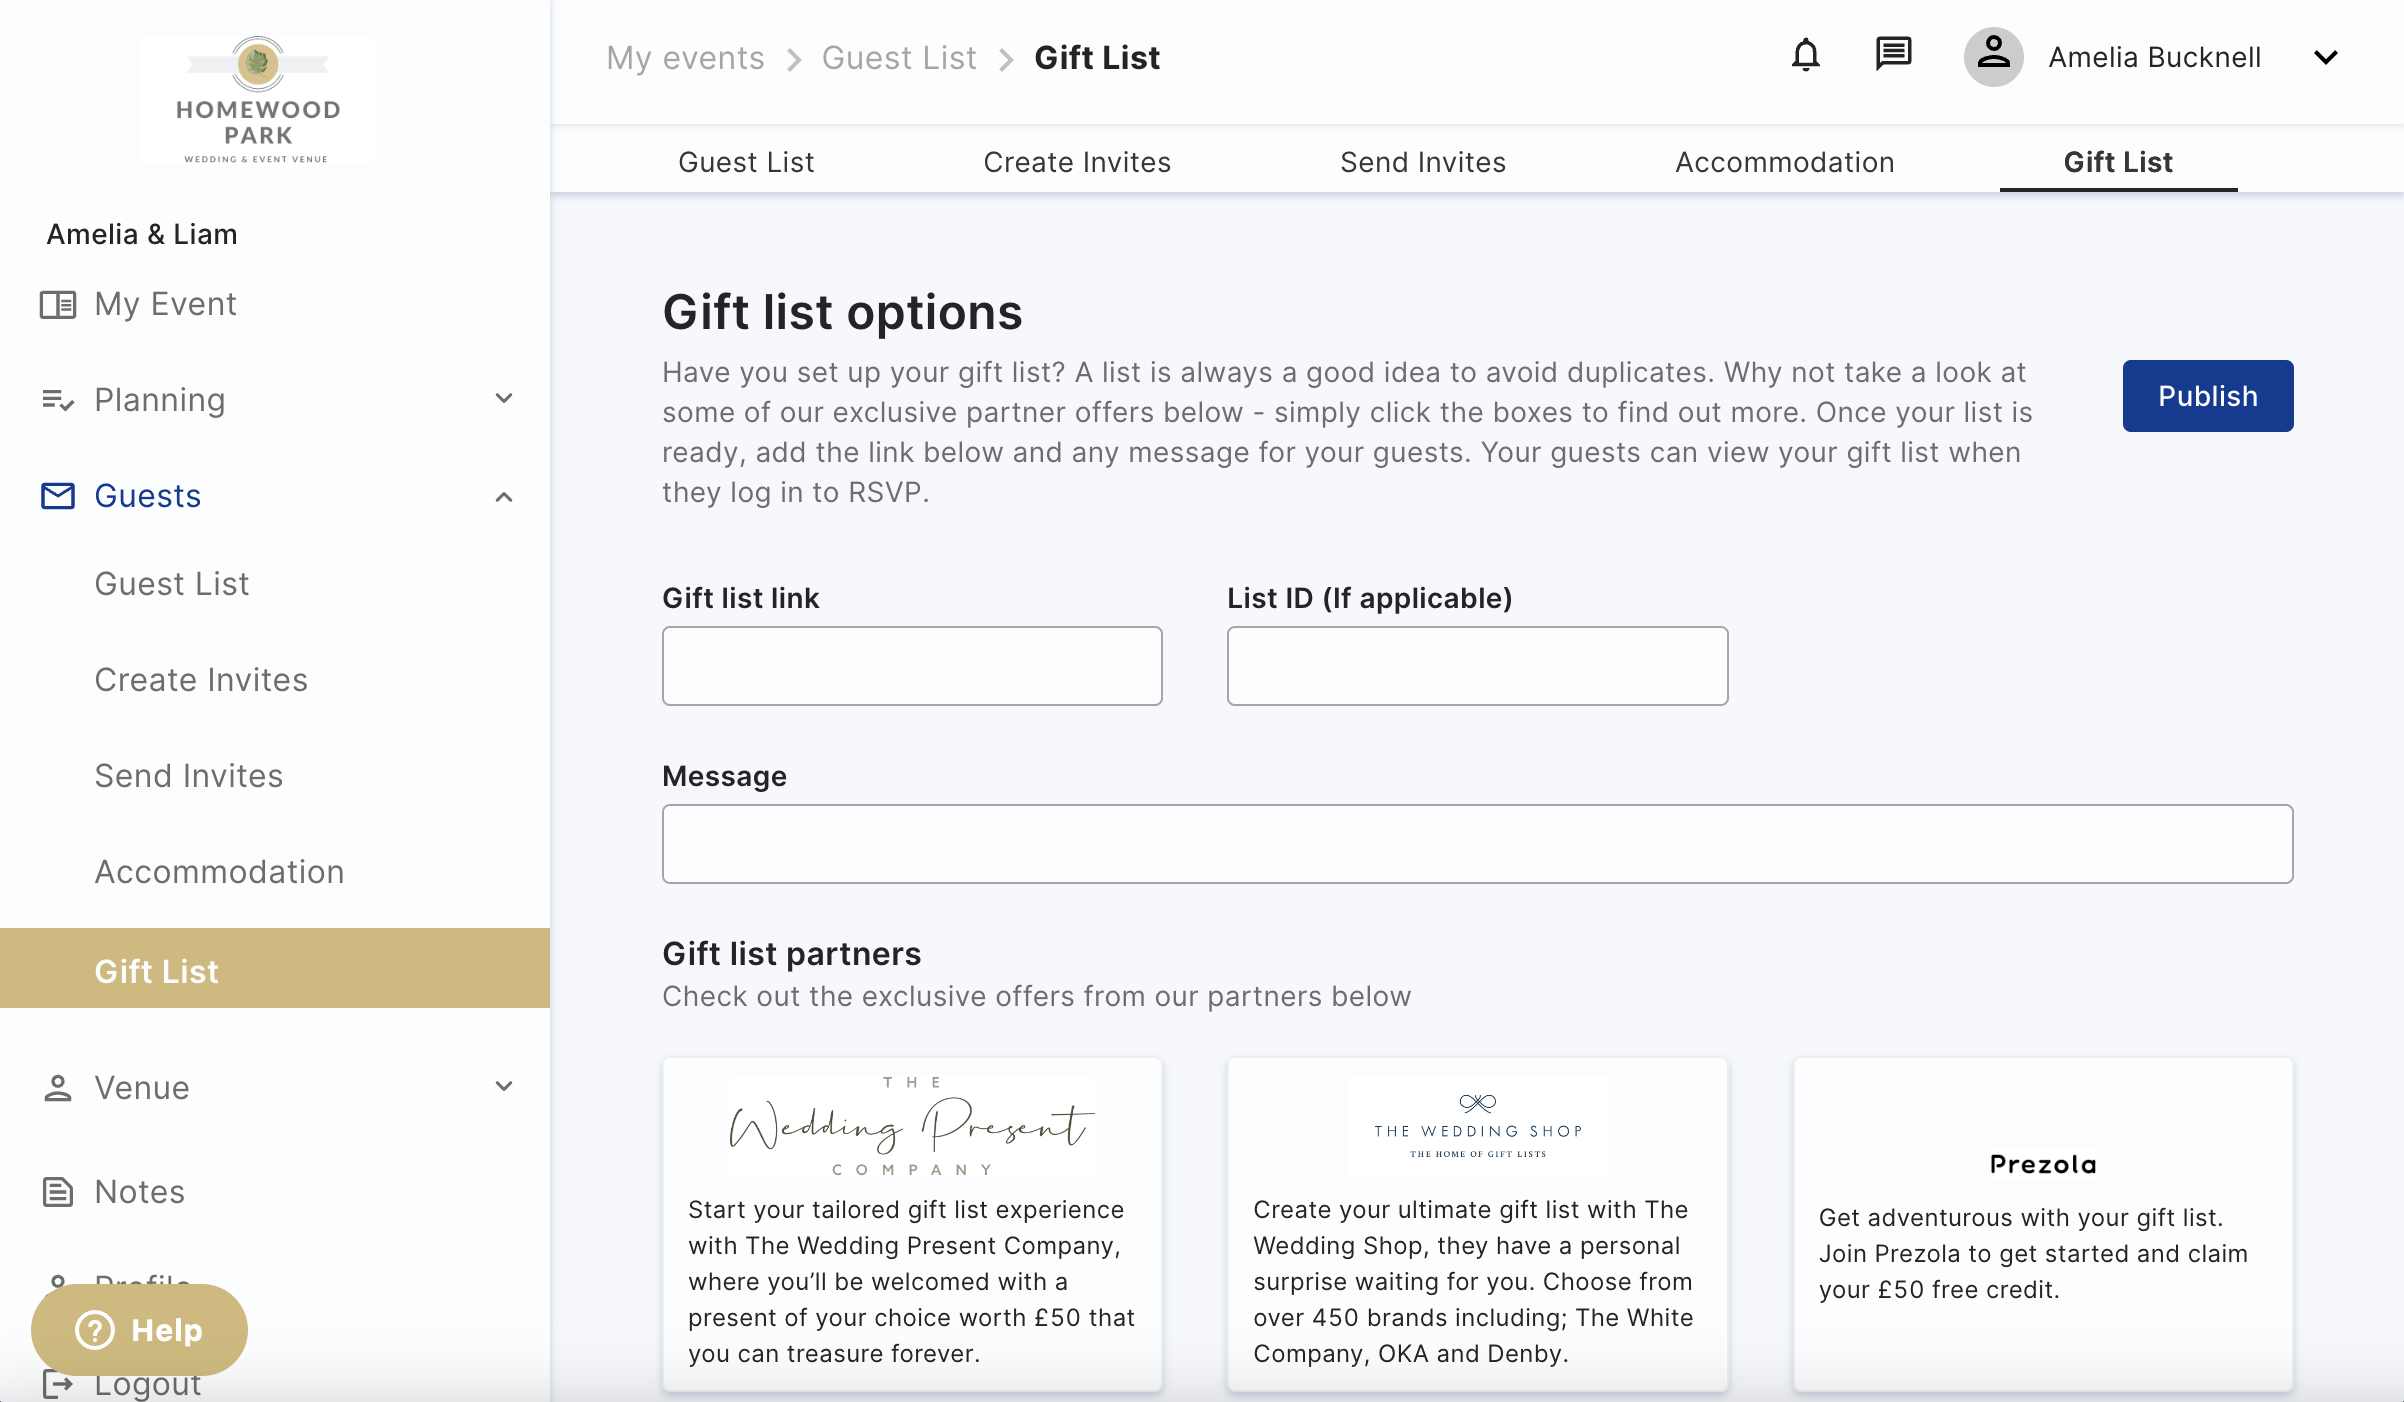Click the user avatar icon
2404x1402 pixels.
tap(1993, 57)
